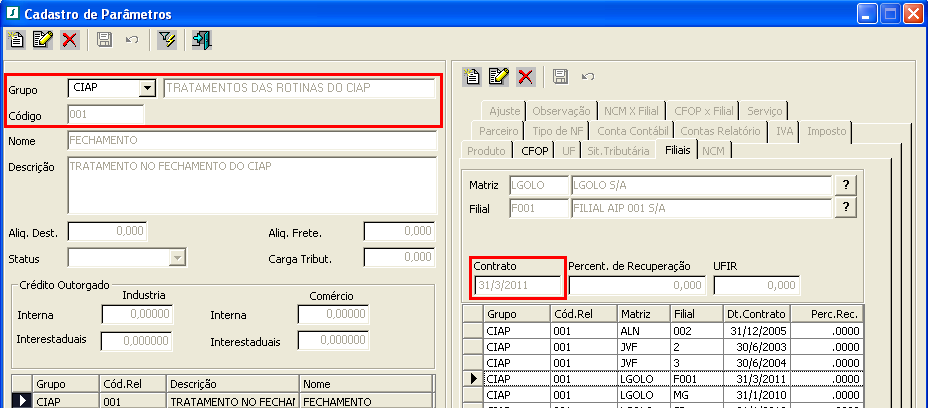Select the UF tab

568,151
